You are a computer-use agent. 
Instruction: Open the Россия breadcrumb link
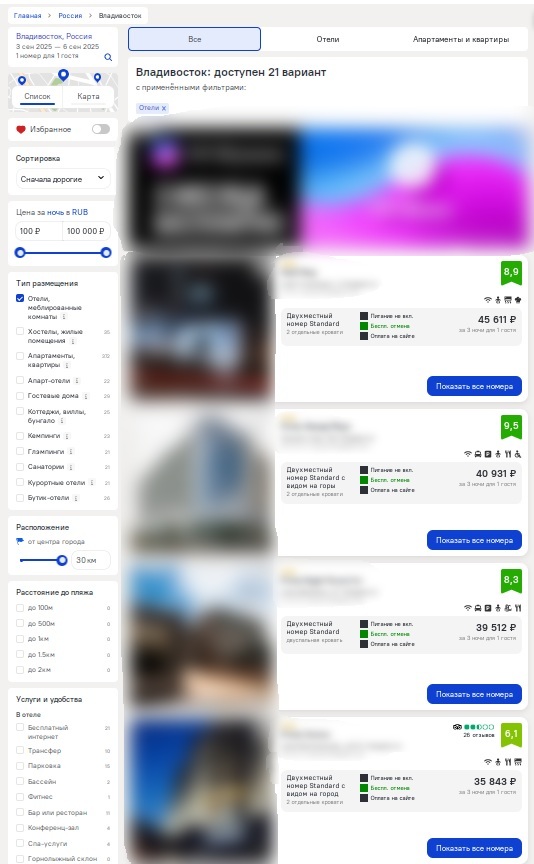coord(70,15)
